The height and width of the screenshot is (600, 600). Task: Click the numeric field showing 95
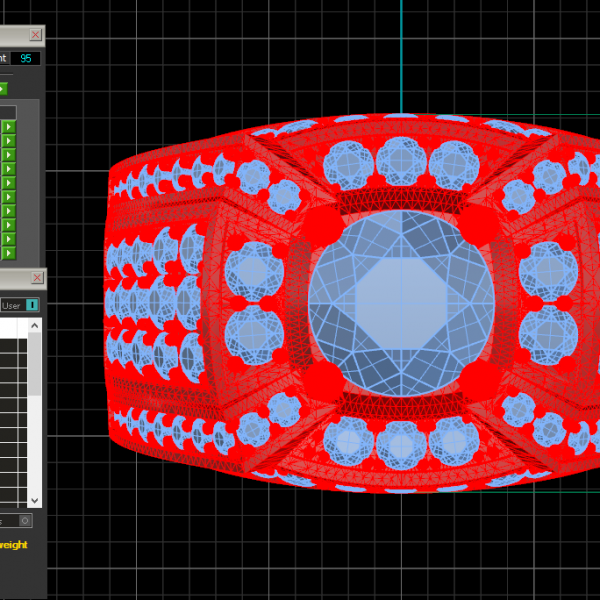26,59
